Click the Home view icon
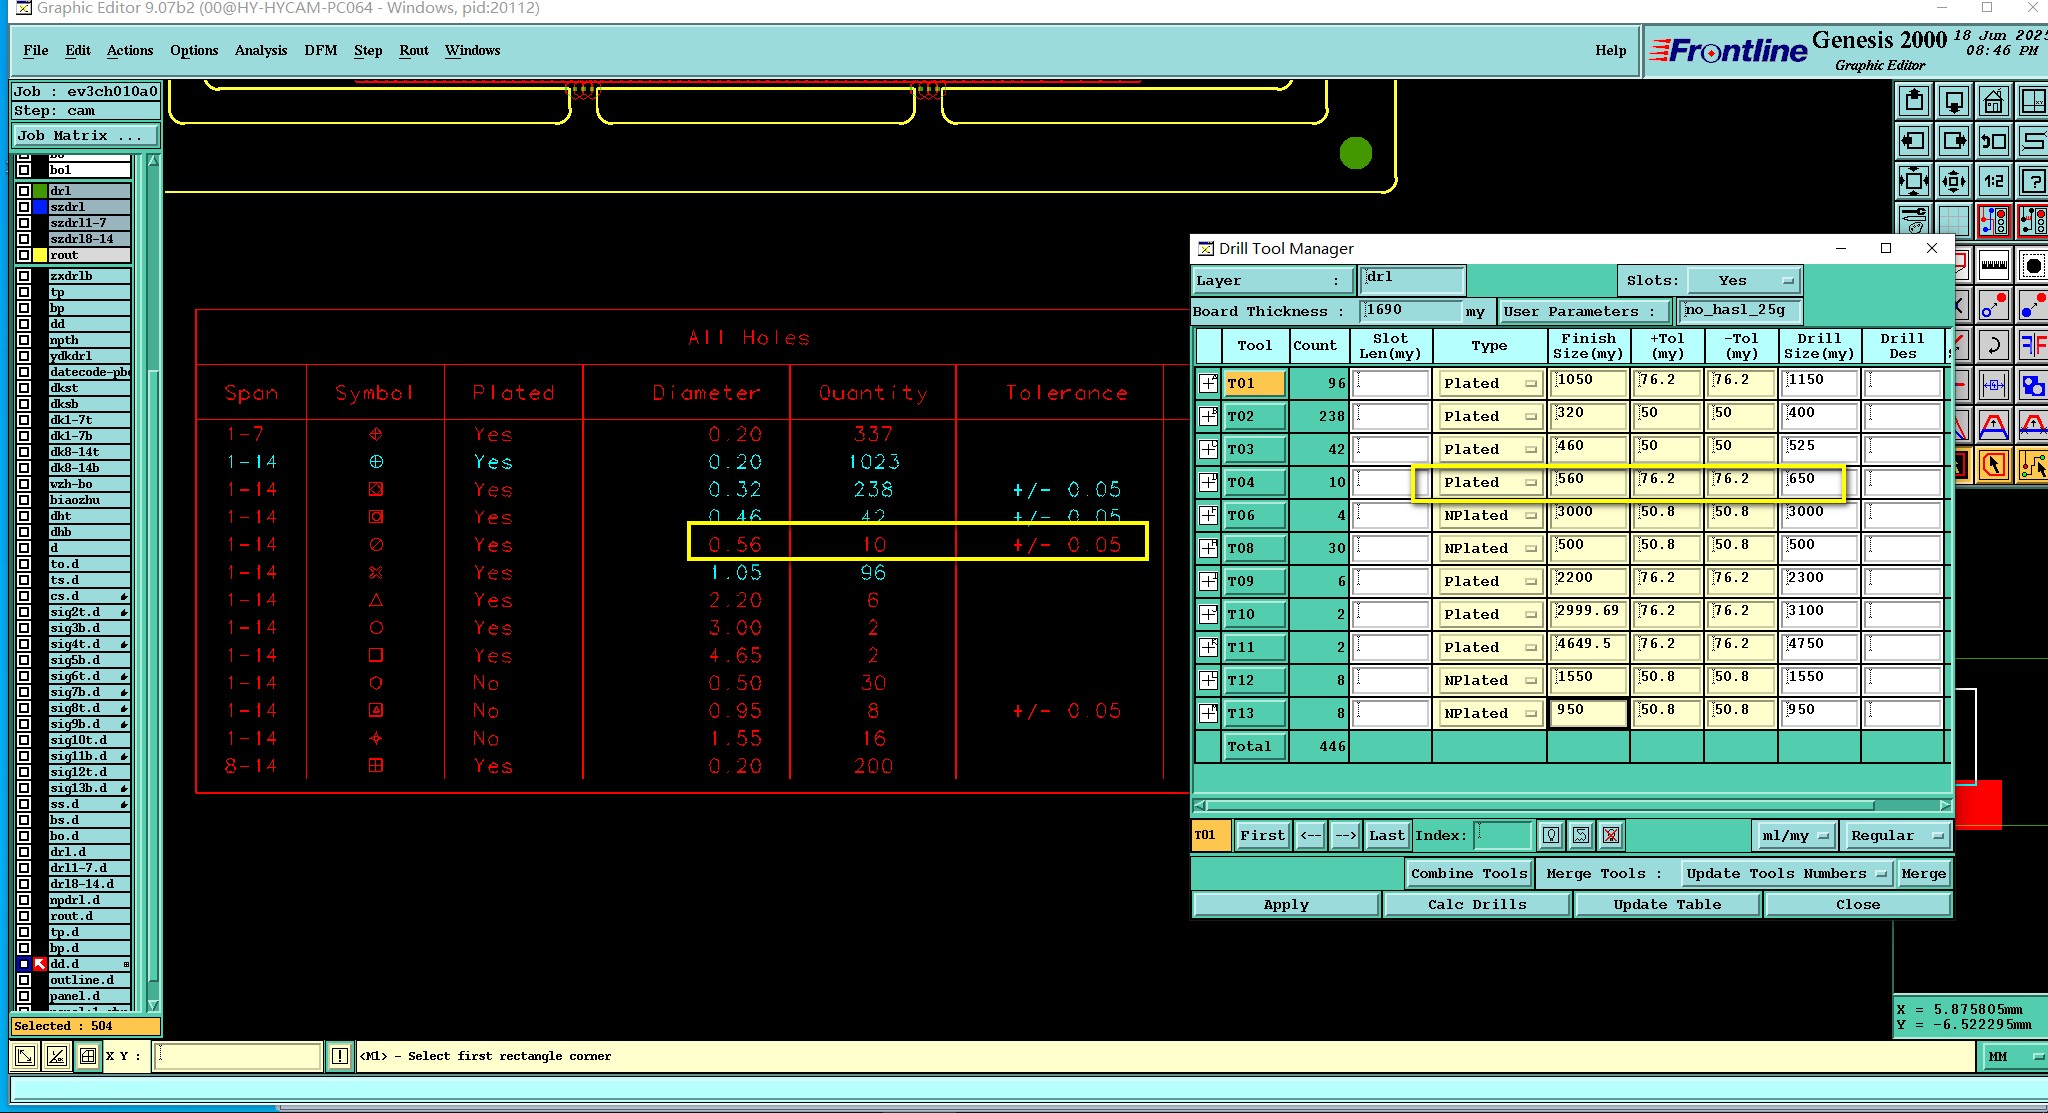 click(x=1993, y=101)
